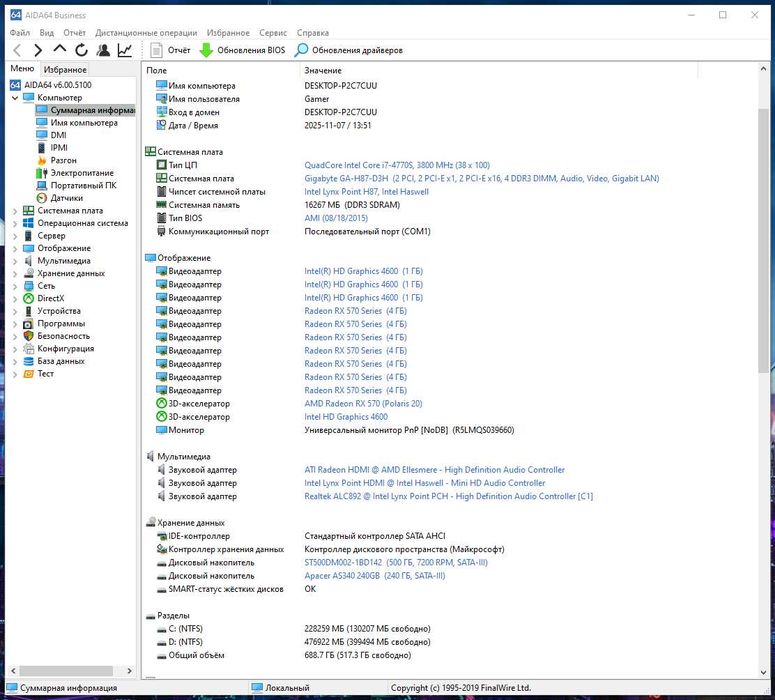775x700 pixels.
Task: Click the green BIOS update arrow icon
Action: pos(206,50)
